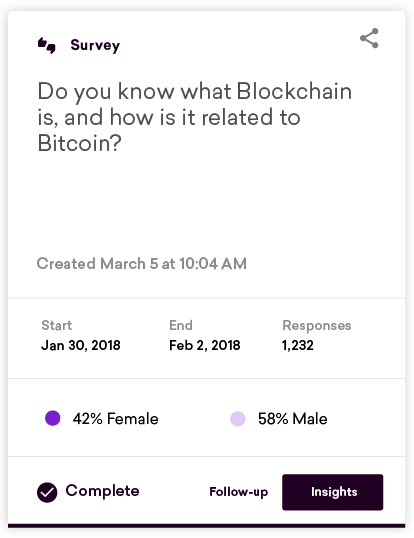
Task: Click the 1,232 responses count
Action: click(297, 345)
